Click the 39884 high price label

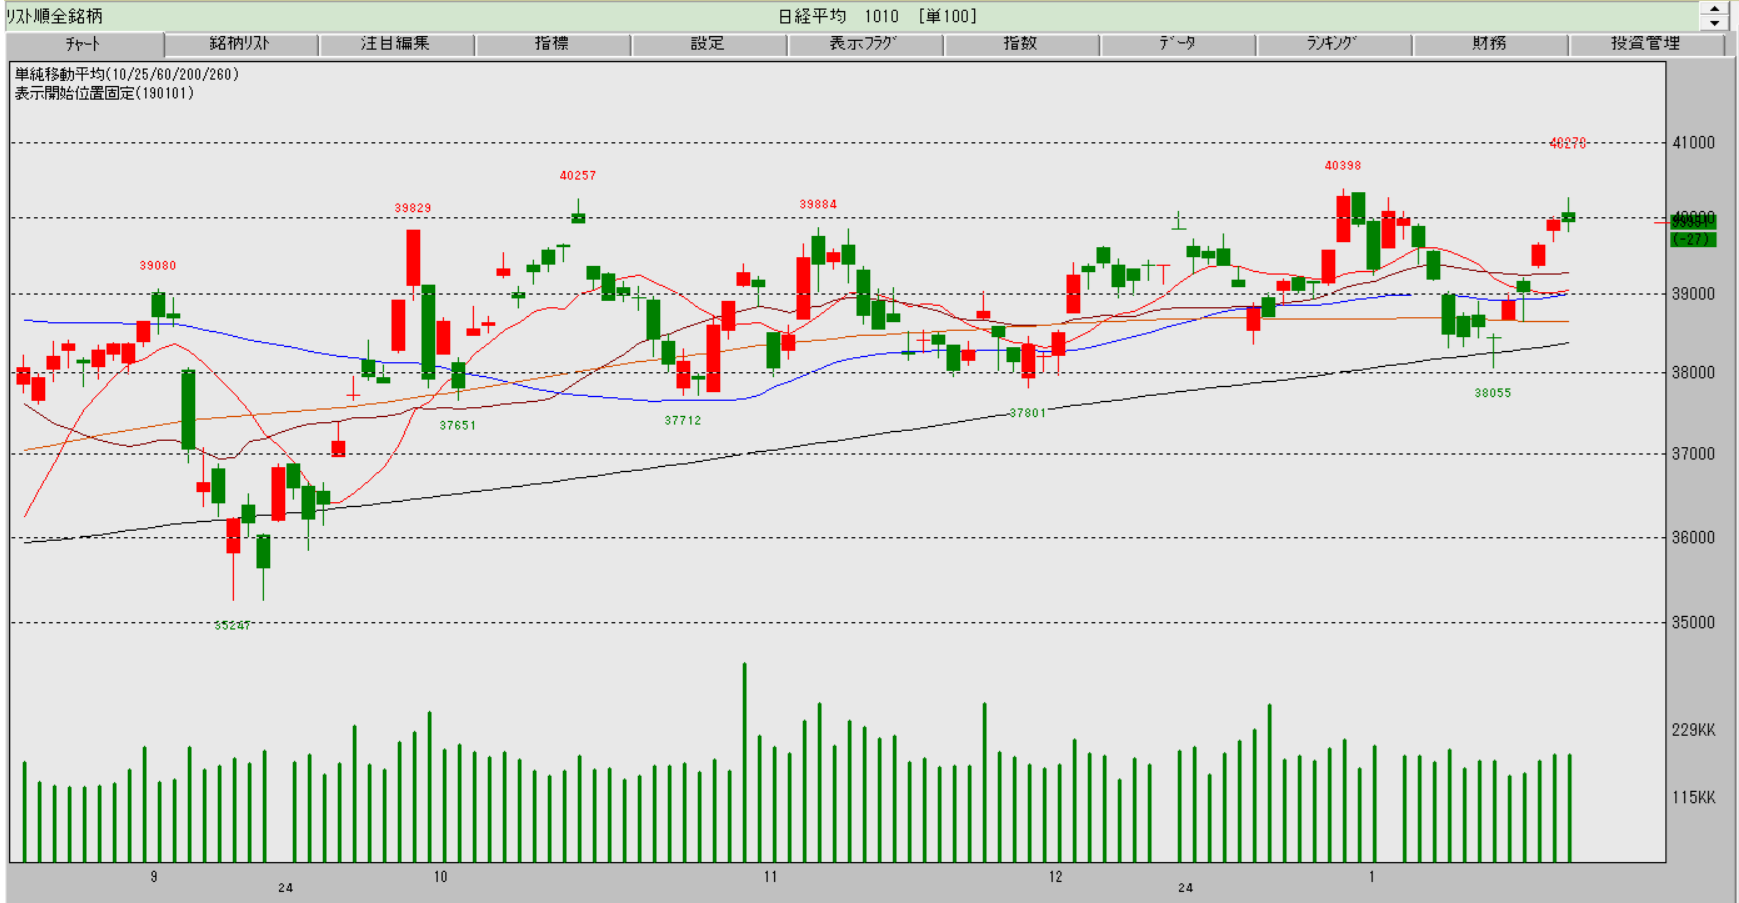(x=818, y=204)
